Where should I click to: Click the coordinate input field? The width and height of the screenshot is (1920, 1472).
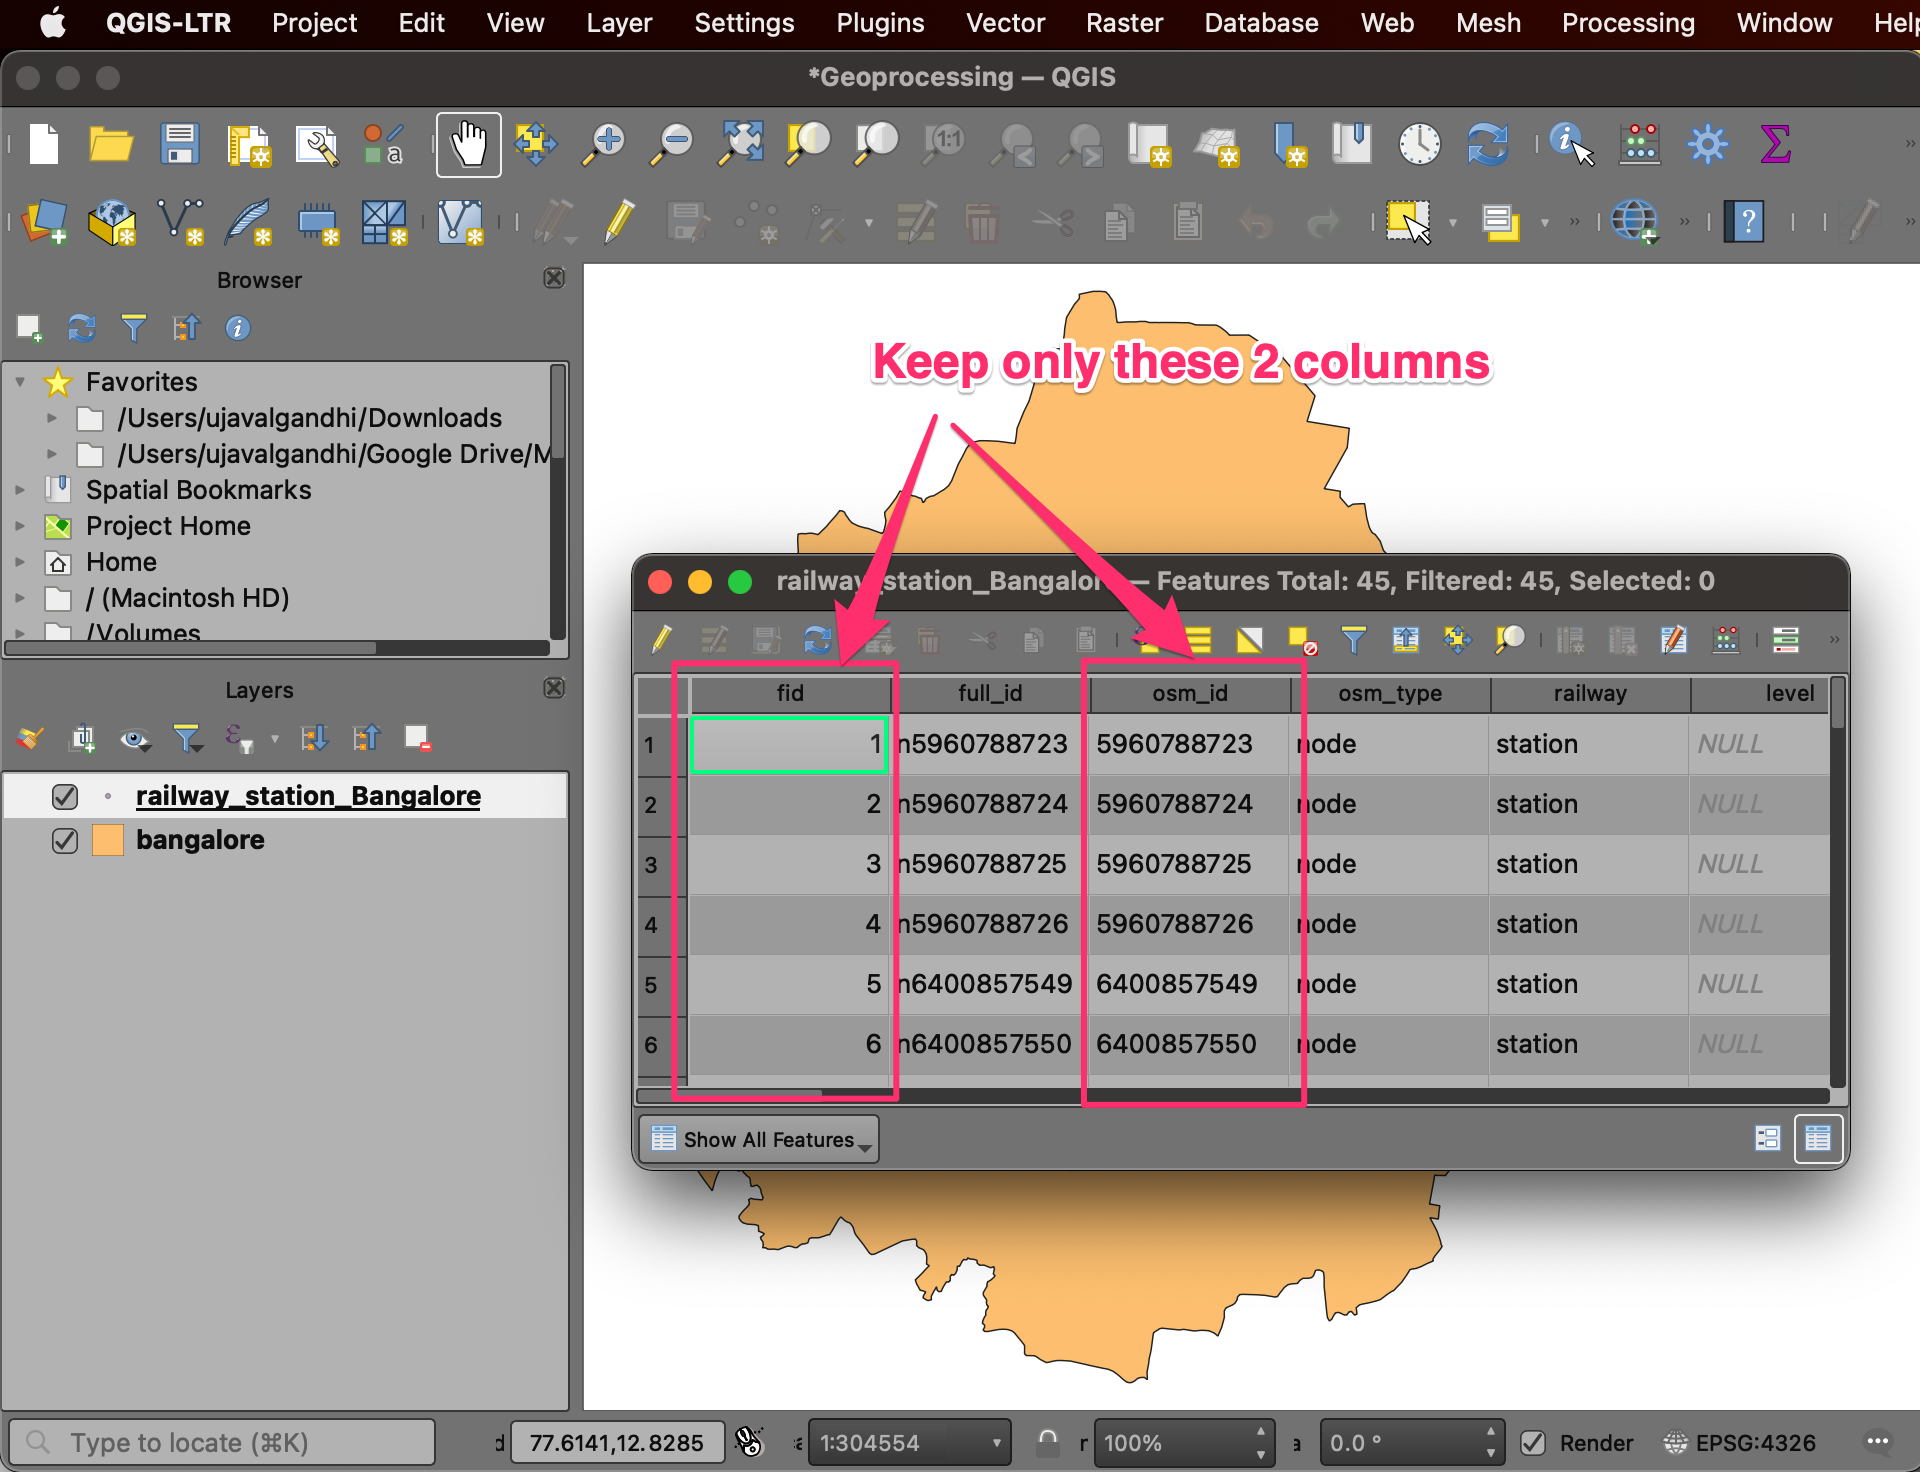tap(617, 1443)
